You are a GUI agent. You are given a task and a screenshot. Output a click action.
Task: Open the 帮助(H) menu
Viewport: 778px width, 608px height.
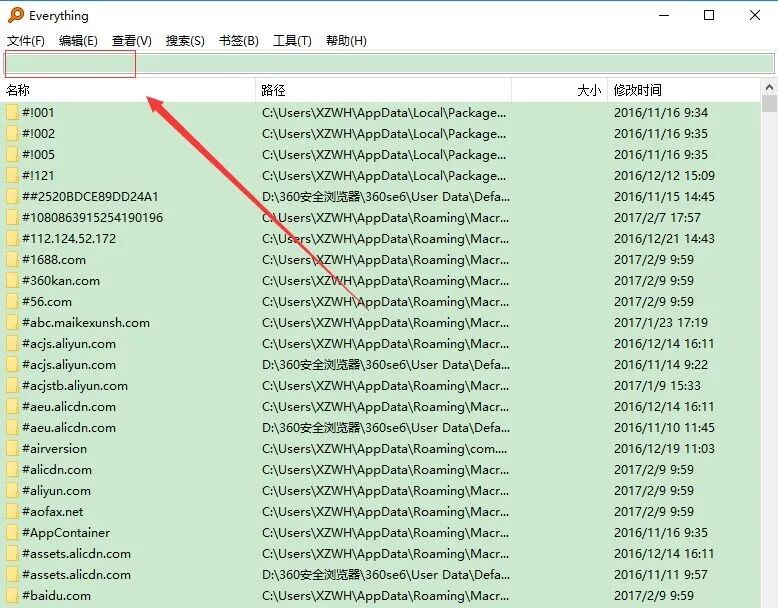click(346, 41)
